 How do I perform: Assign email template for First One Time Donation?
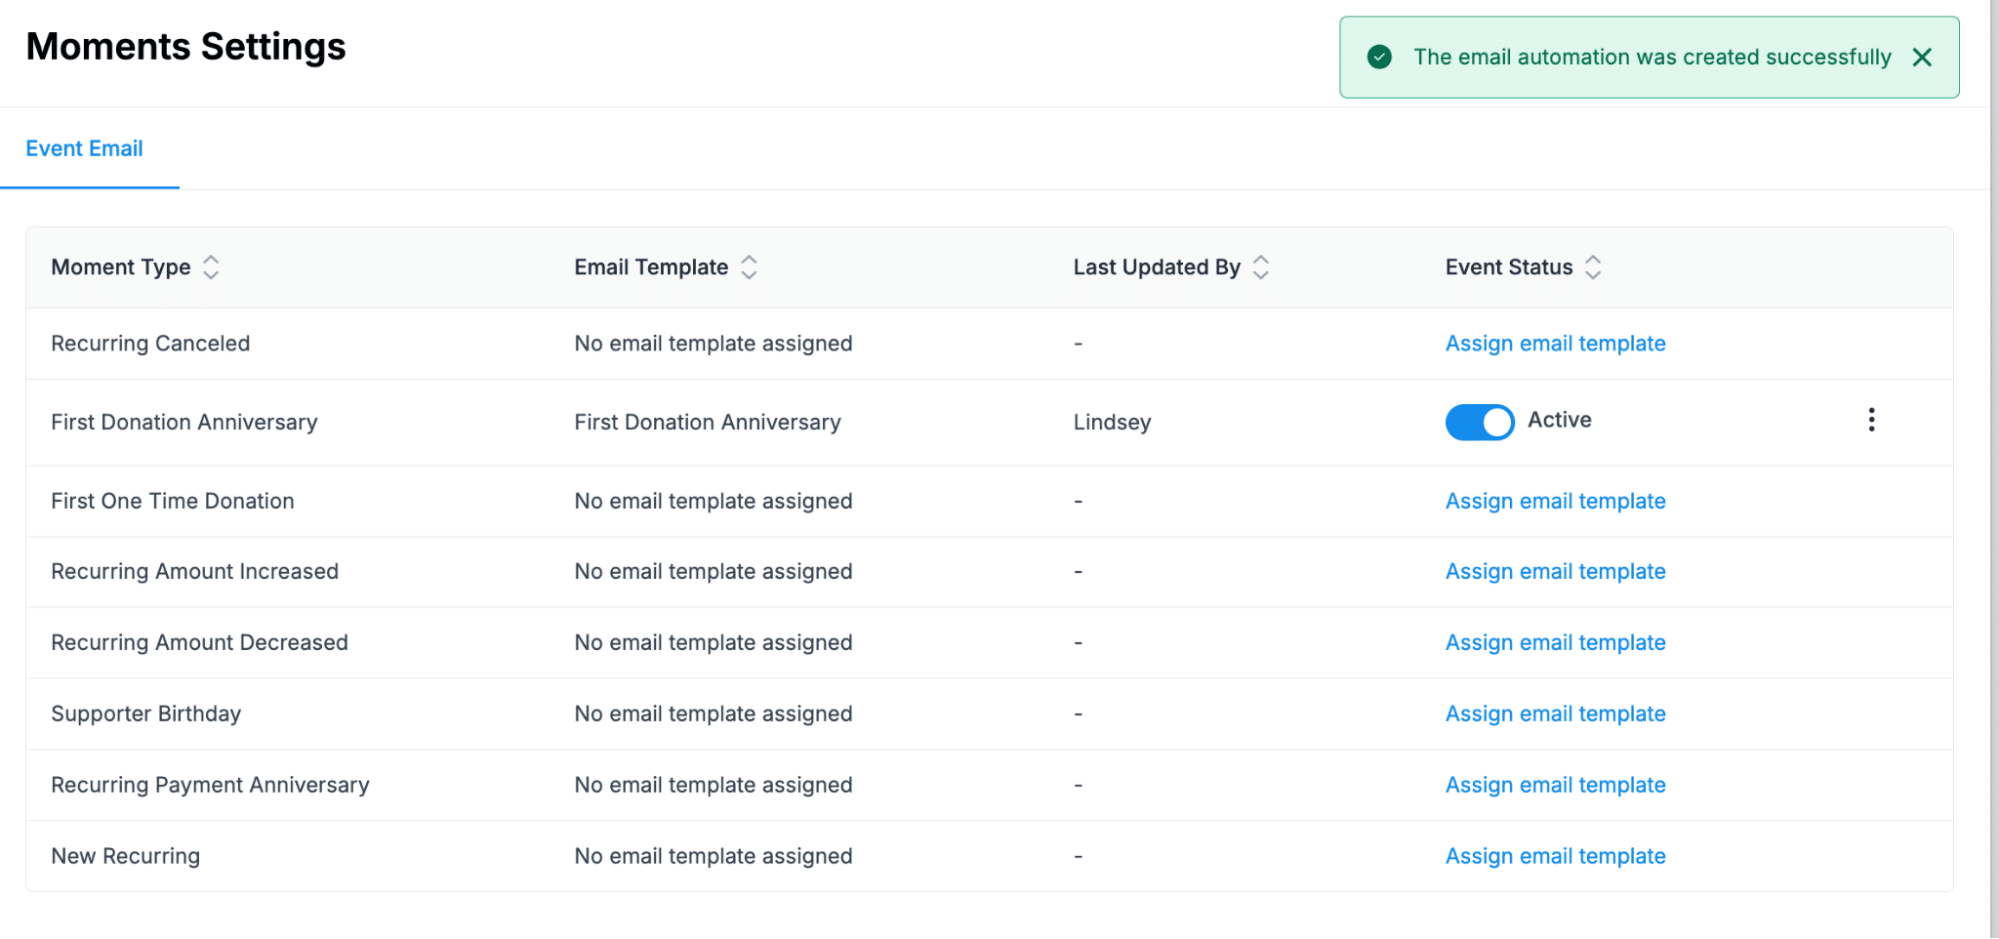point(1554,501)
